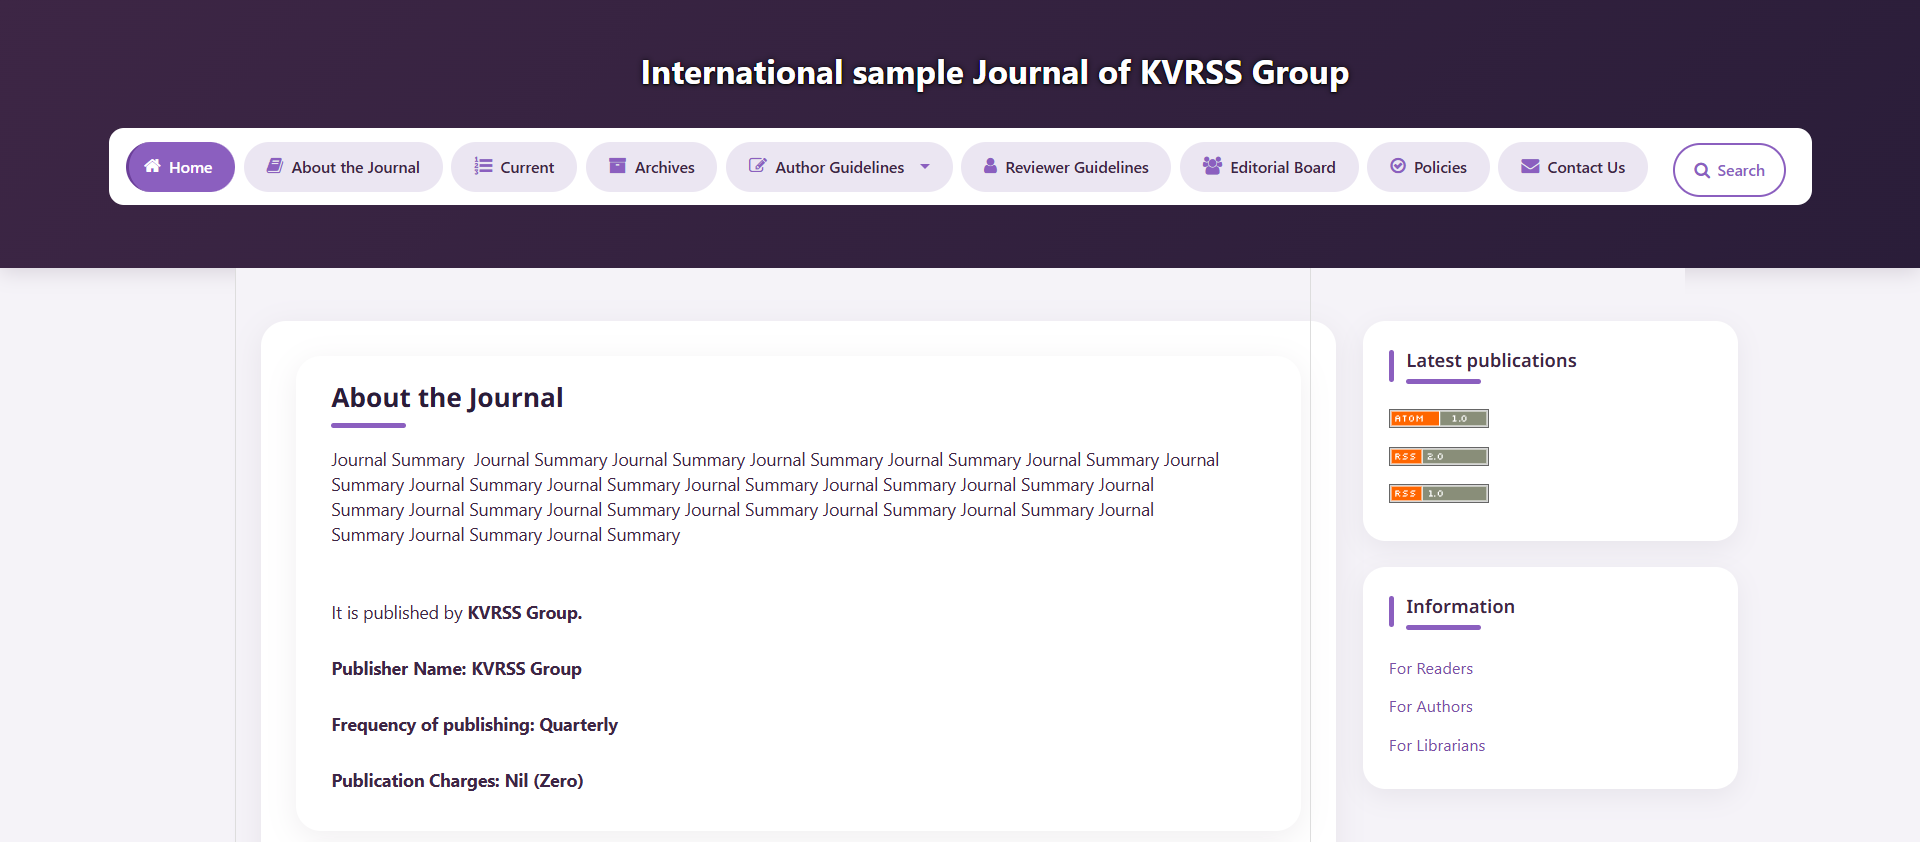
Task: Click the group icon for Editorial Board
Action: pos(1212,166)
